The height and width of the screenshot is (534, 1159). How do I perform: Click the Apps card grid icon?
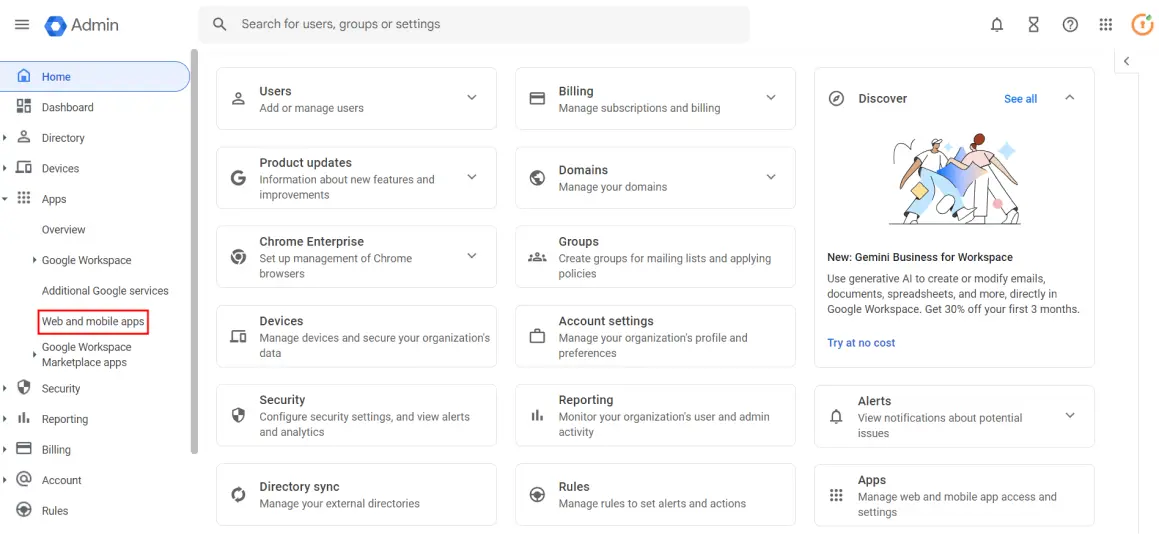pos(836,495)
